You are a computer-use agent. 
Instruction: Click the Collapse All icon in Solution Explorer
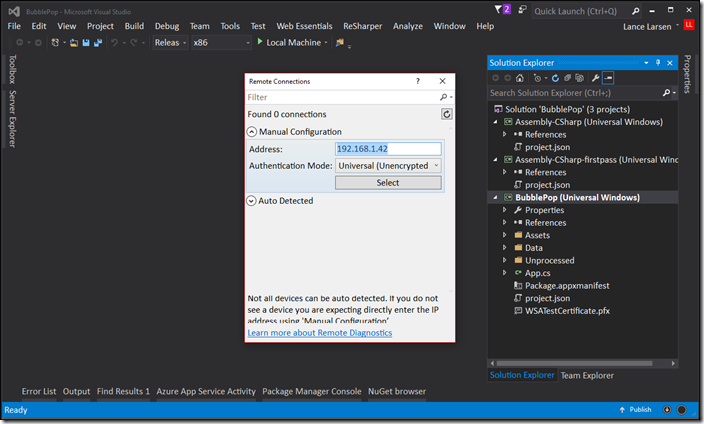click(x=568, y=78)
